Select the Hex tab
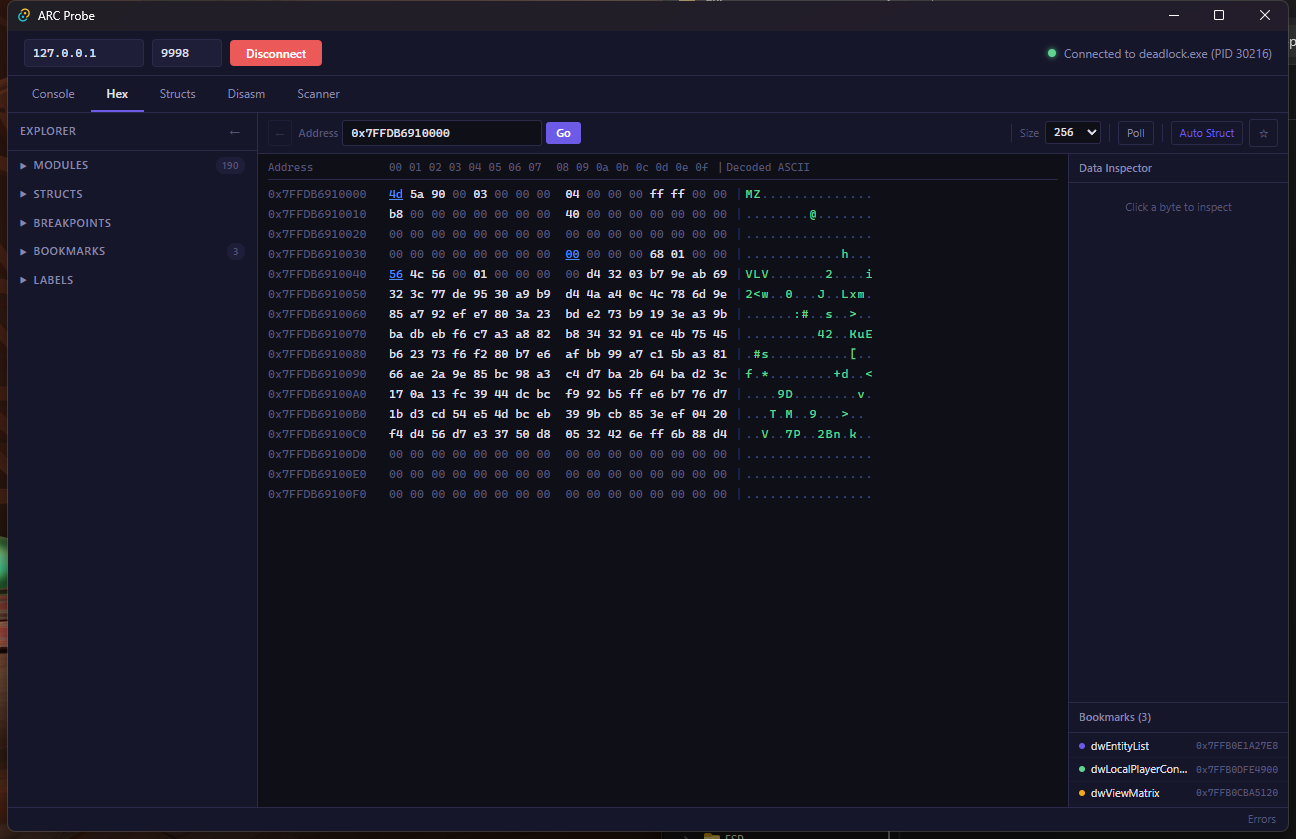This screenshot has width=1296, height=839. point(117,94)
